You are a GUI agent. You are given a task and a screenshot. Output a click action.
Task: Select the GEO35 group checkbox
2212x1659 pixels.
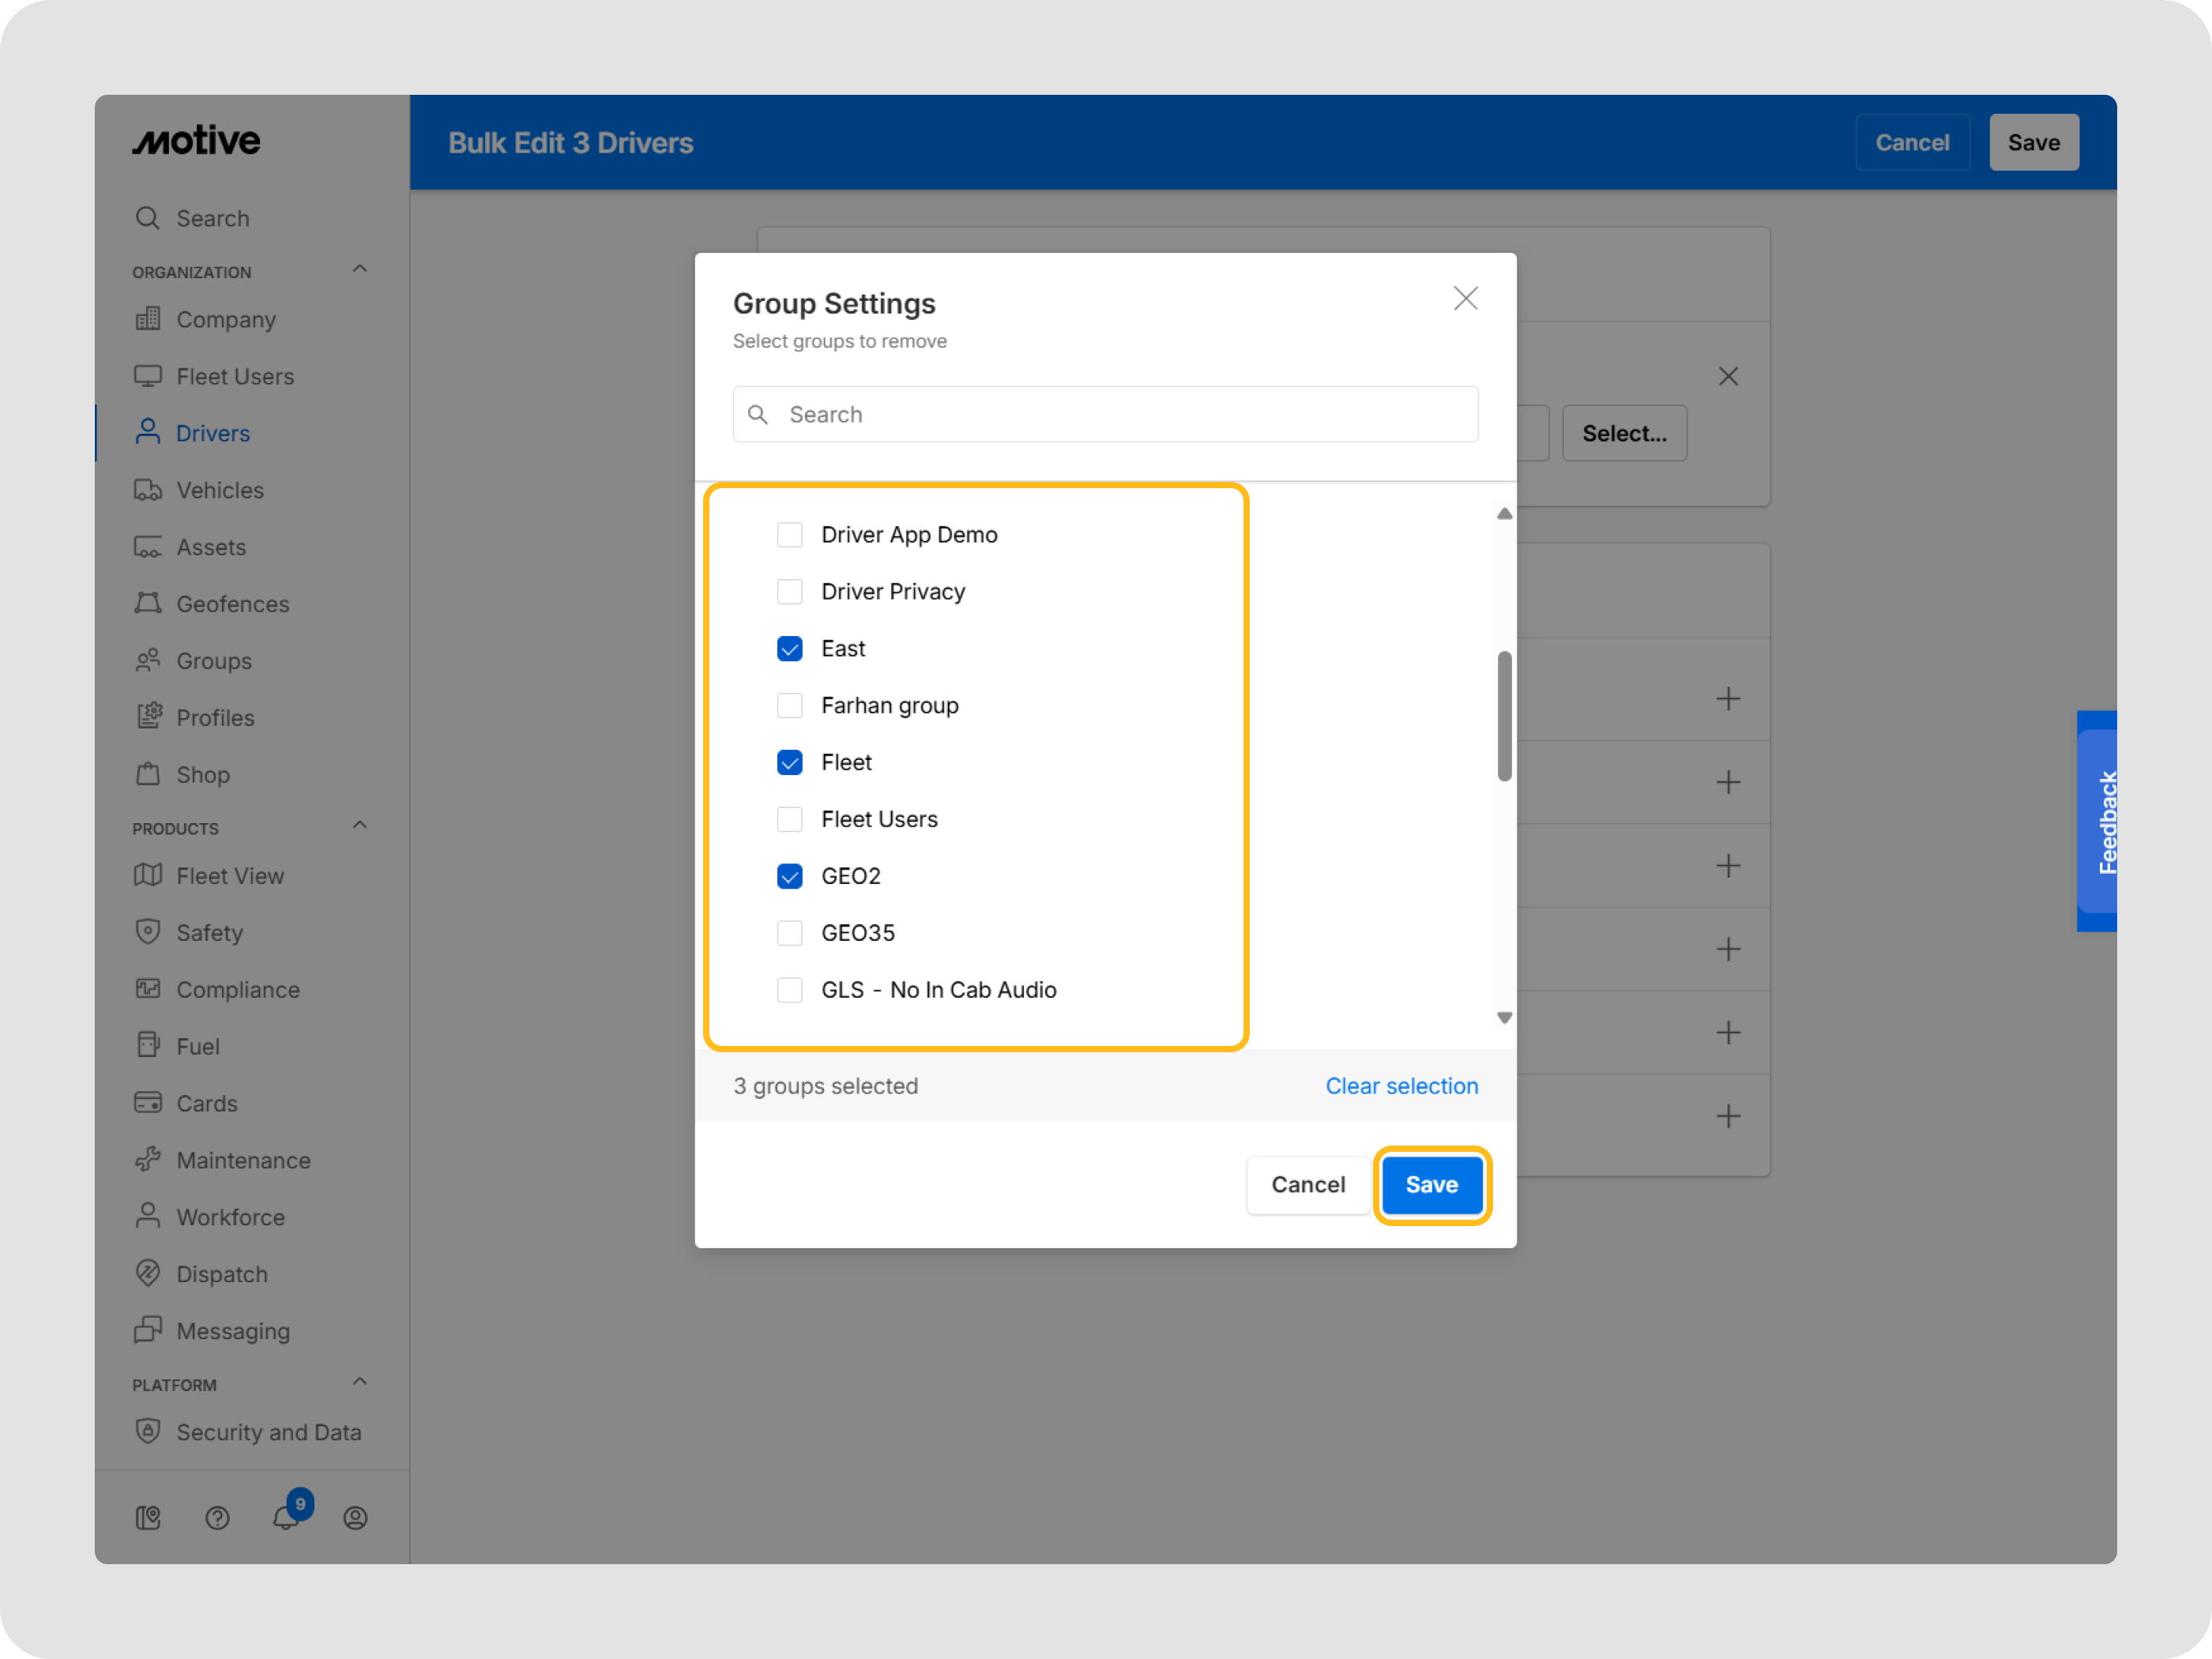click(x=790, y=933)
